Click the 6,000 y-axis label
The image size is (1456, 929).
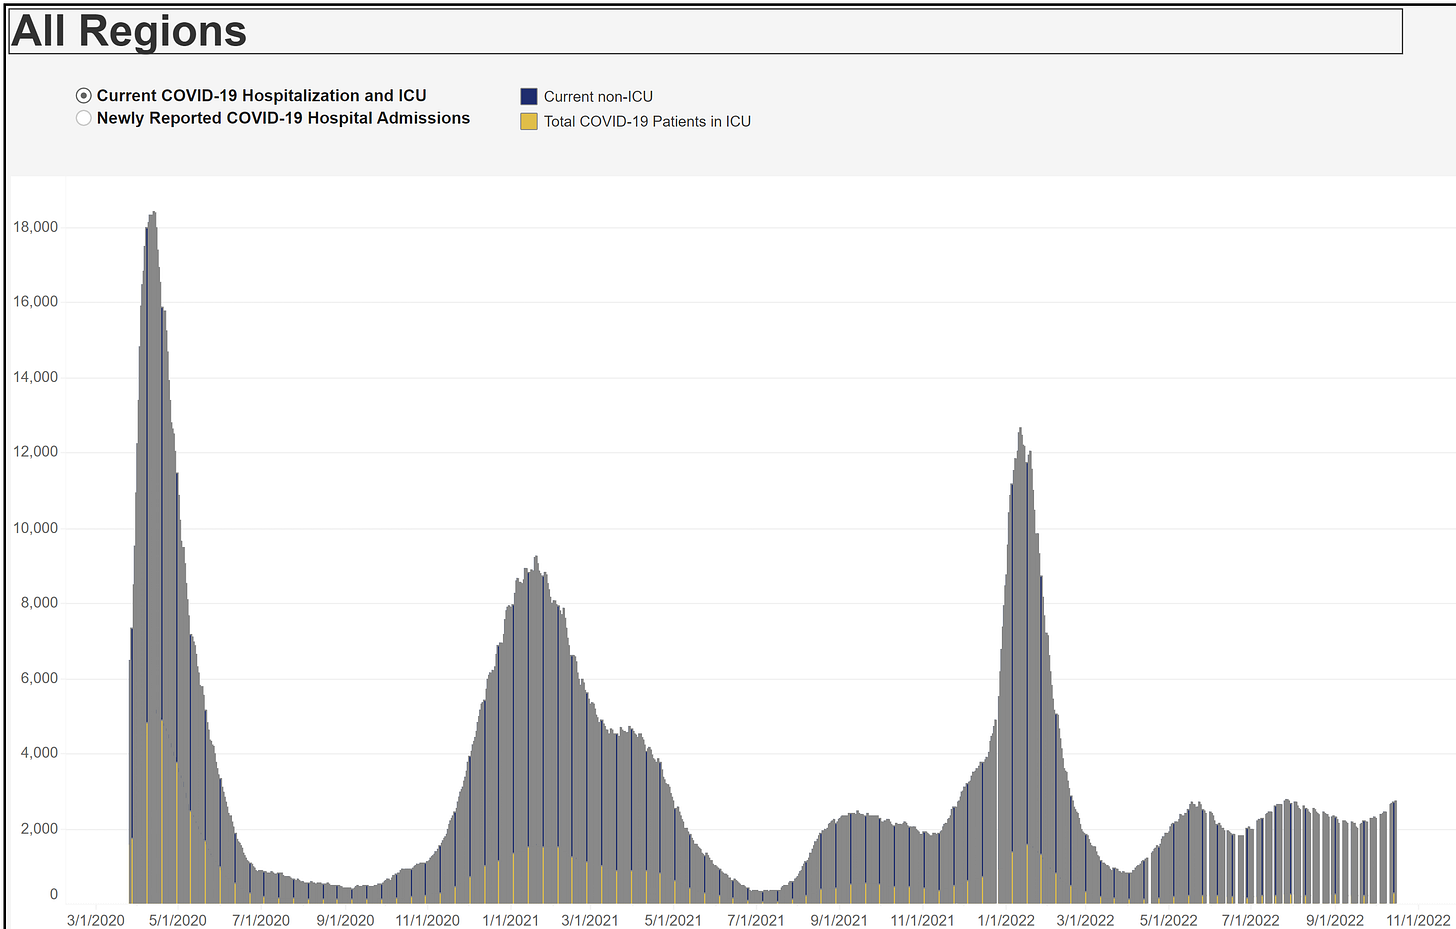pyautogui.click(x=40, y=678)
